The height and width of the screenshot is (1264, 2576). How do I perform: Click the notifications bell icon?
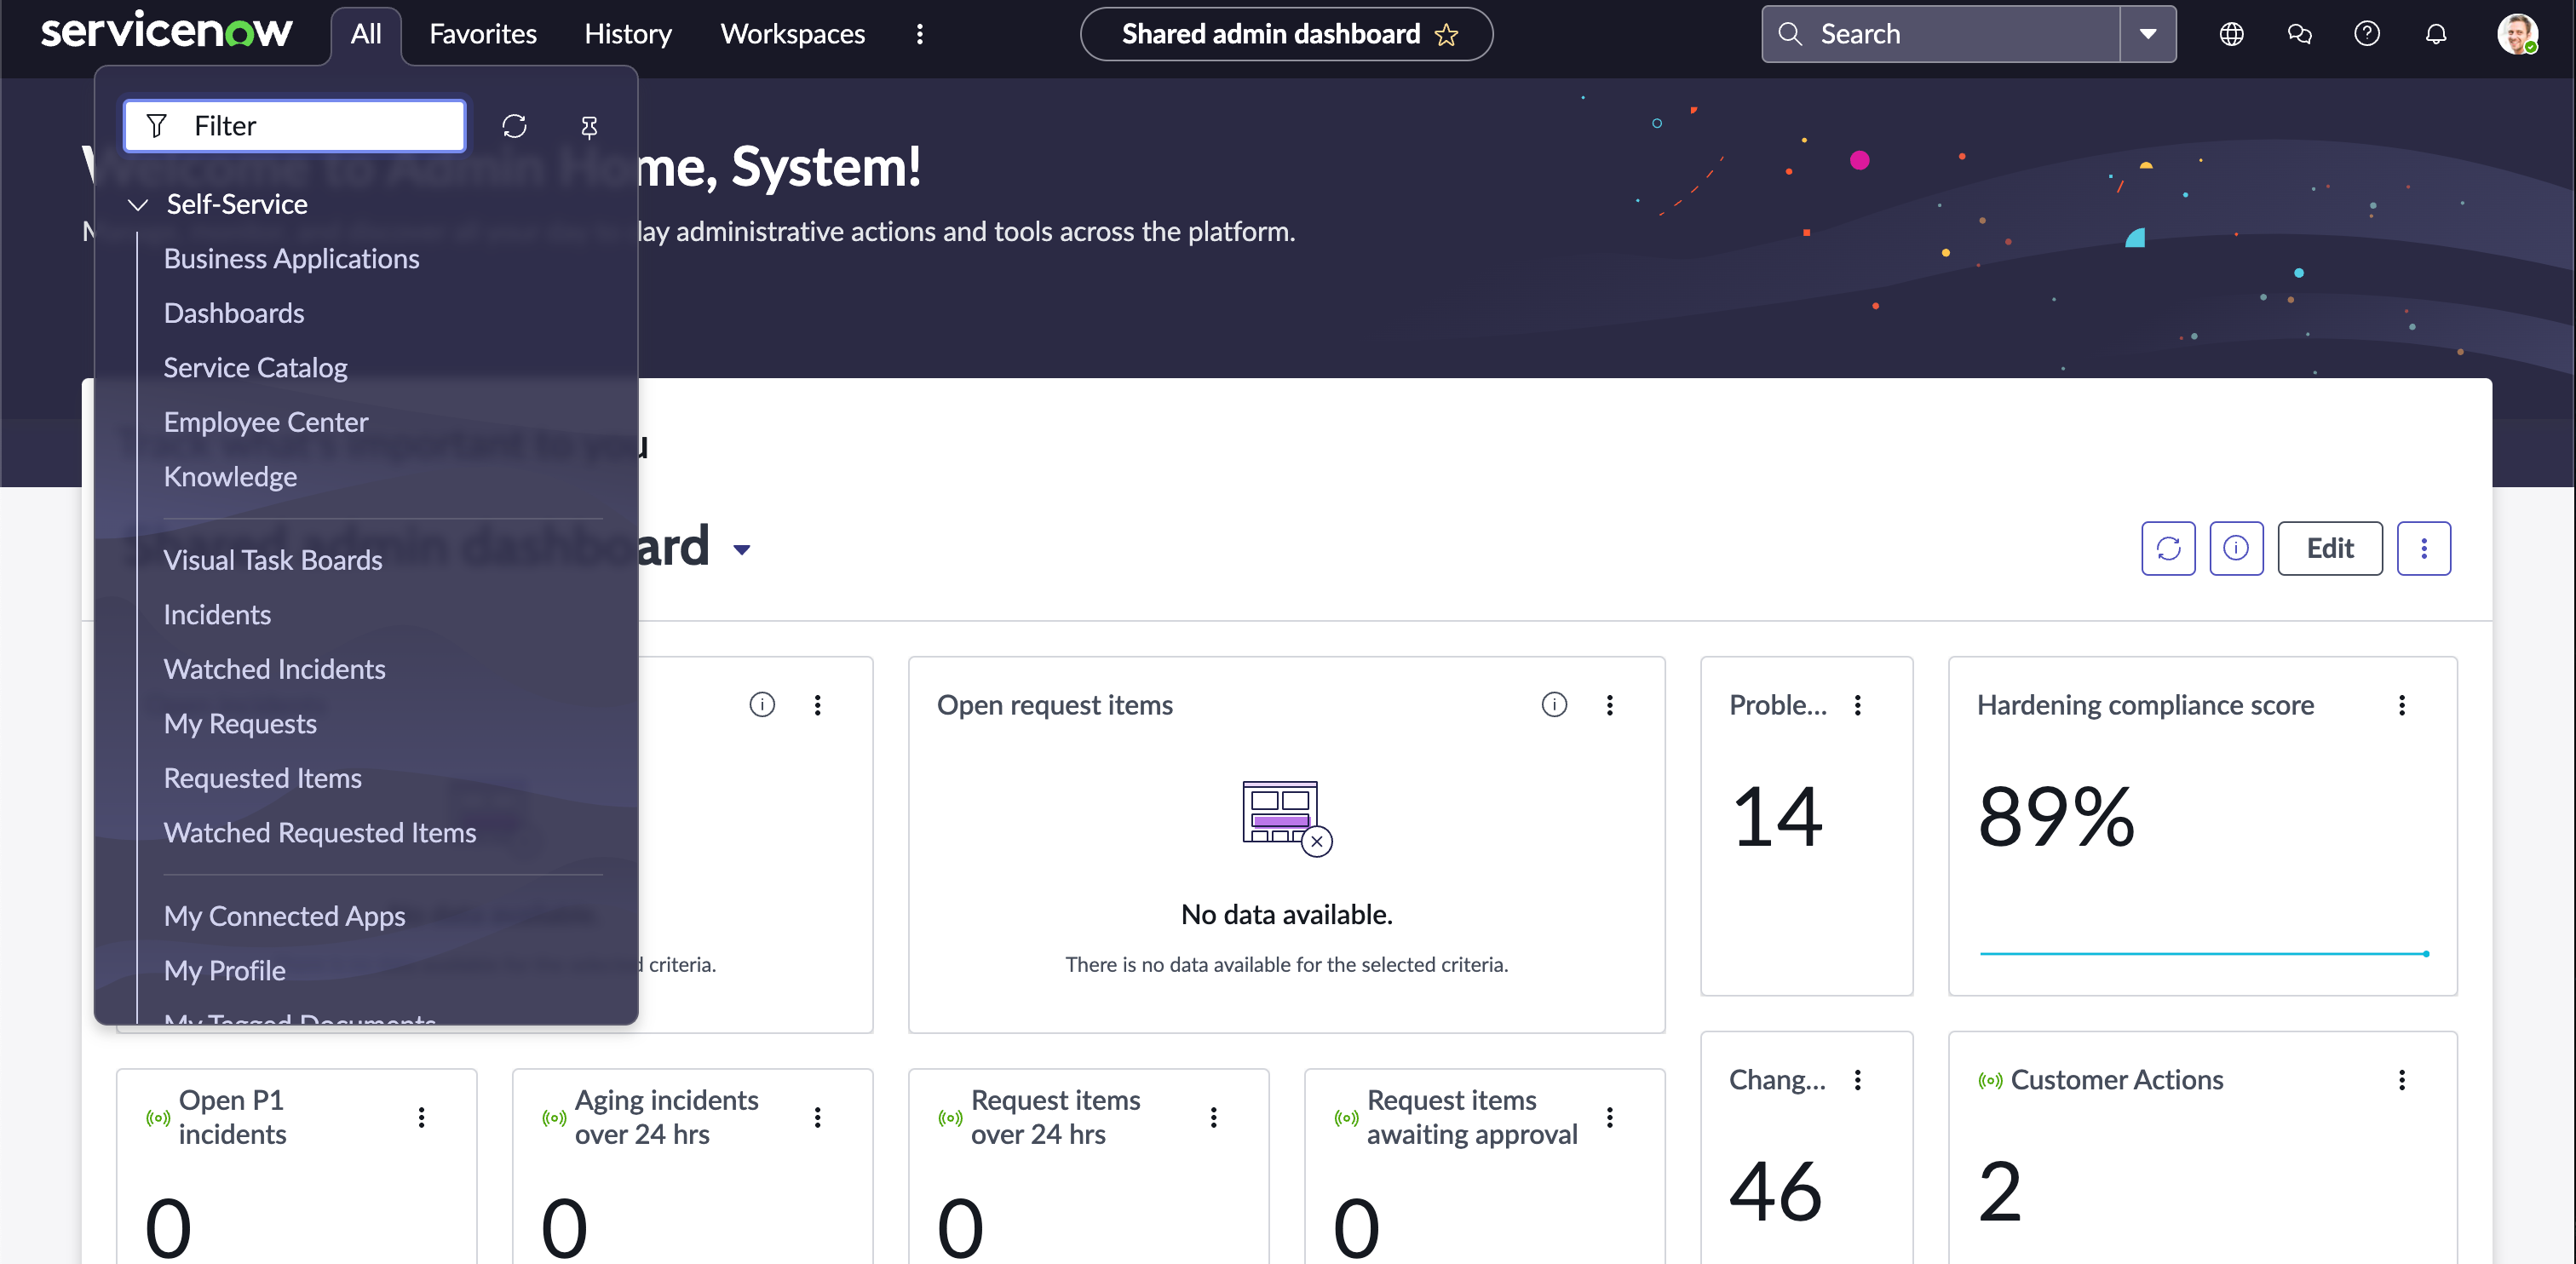click(2436, 34)
